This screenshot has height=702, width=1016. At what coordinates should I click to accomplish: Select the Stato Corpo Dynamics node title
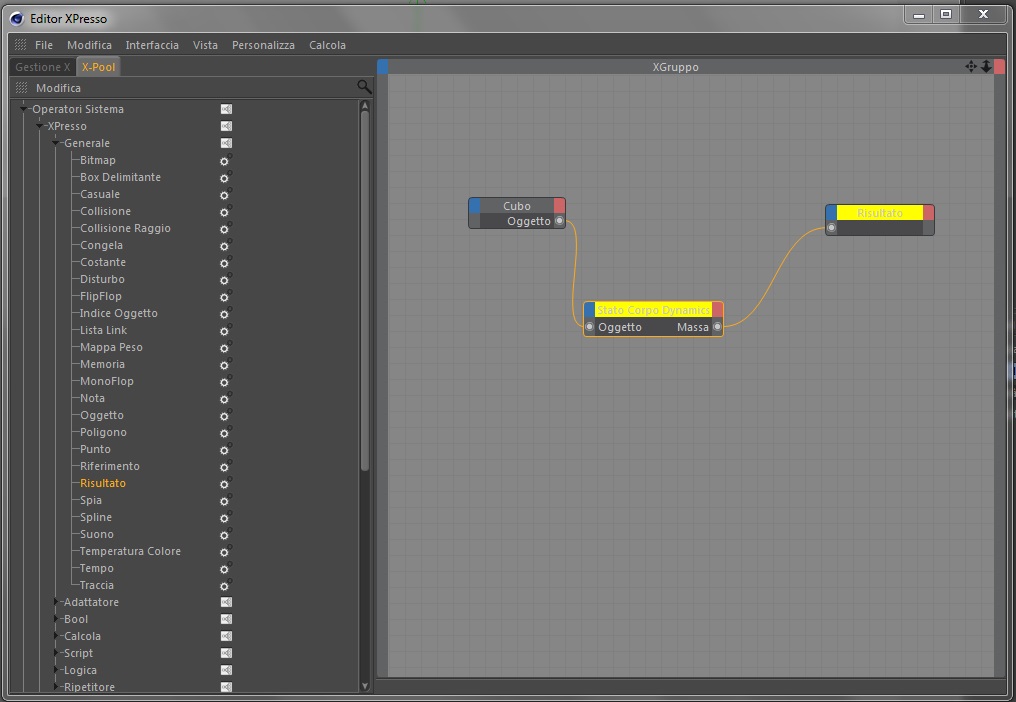tap(653, 310)
